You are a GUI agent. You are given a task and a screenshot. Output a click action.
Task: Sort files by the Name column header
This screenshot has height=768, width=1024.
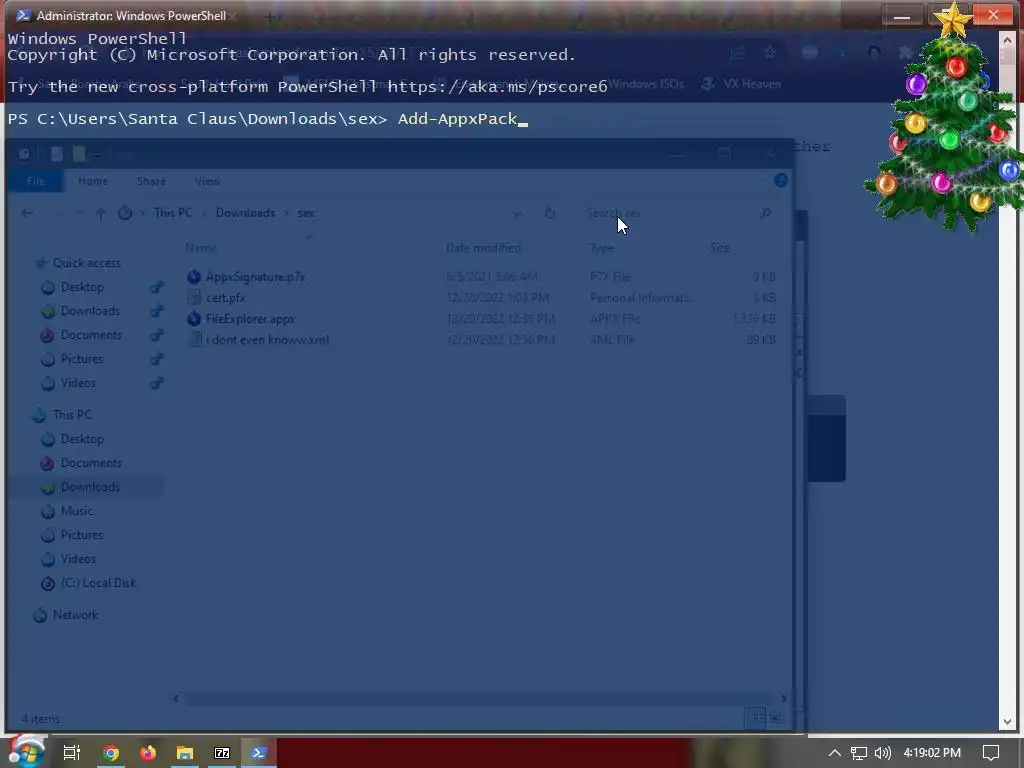tap(201, 248)
